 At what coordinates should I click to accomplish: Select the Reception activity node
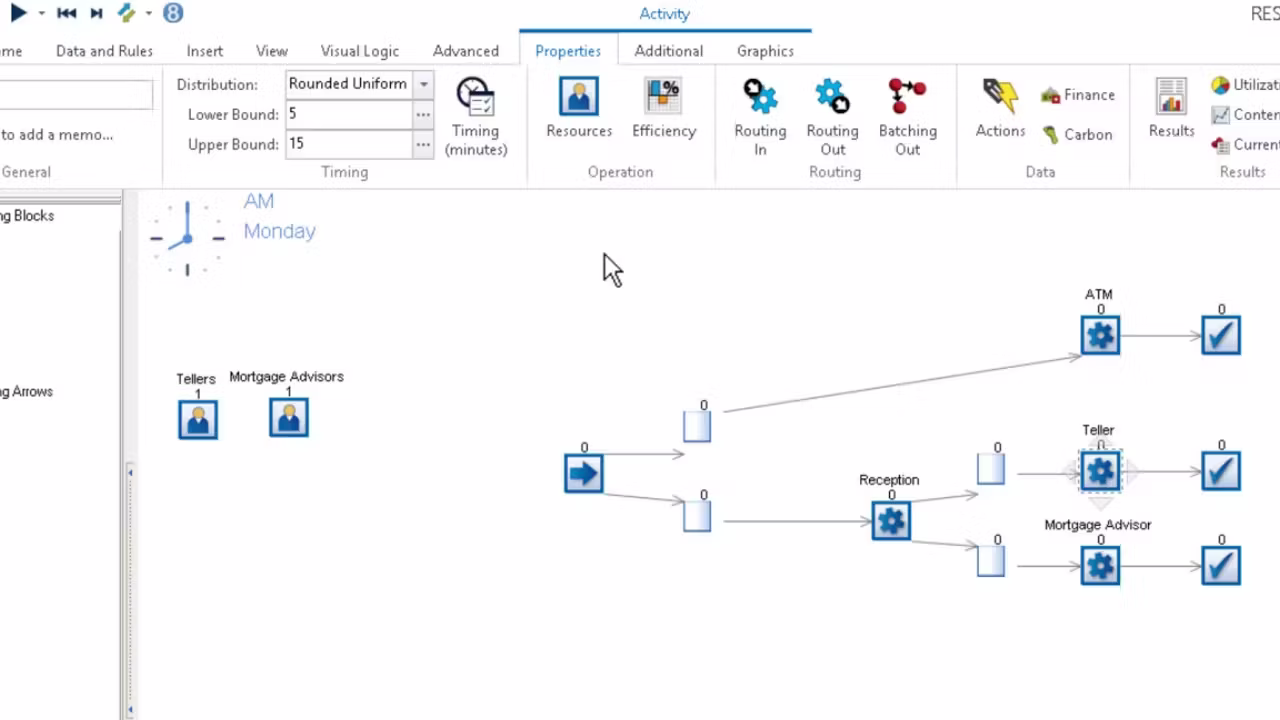point(891,521)
